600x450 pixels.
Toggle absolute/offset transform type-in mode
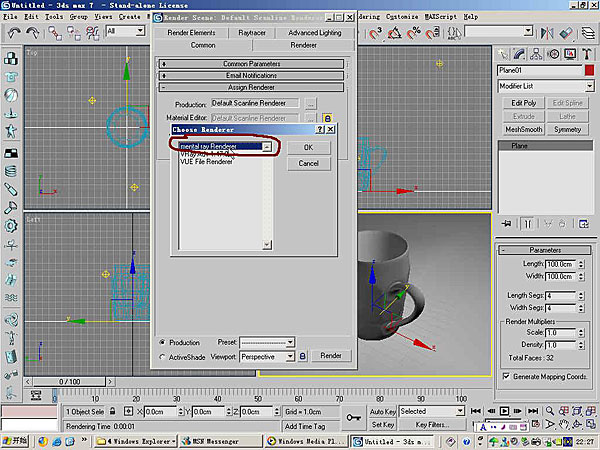tap(129, 411)
